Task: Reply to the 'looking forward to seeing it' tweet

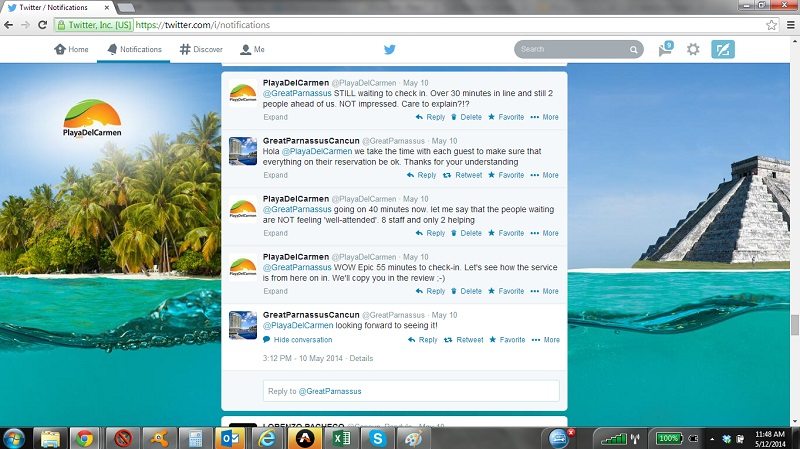Action: pyautogui.click(x=423, y=340)
